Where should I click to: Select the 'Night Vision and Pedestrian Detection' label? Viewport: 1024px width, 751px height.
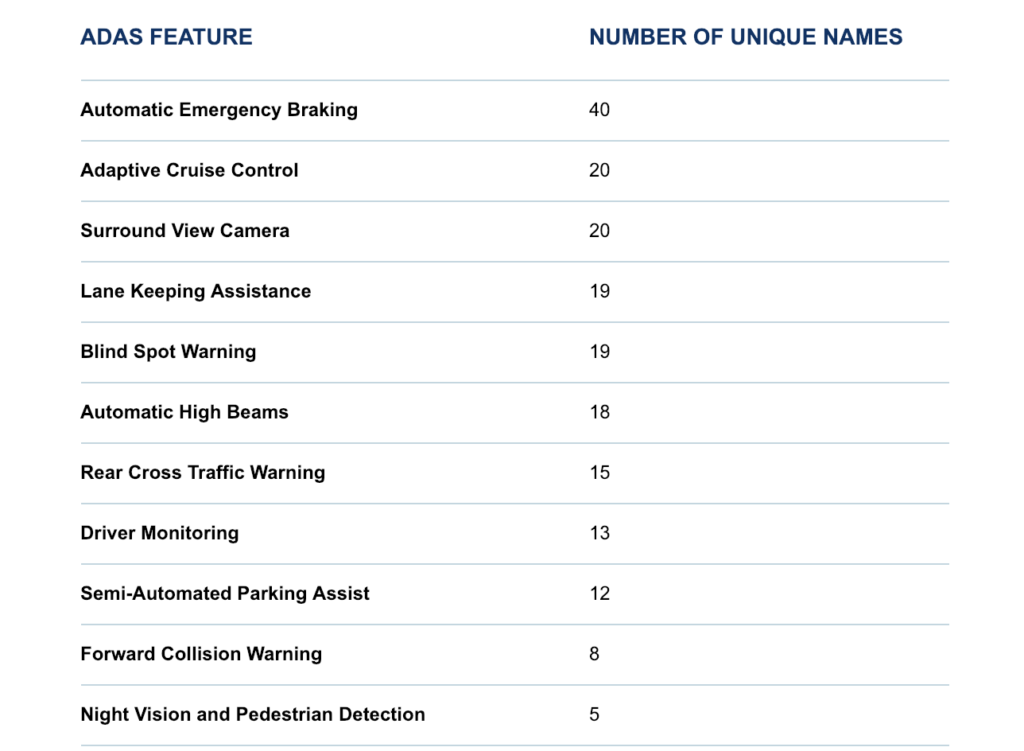(253, 714)
